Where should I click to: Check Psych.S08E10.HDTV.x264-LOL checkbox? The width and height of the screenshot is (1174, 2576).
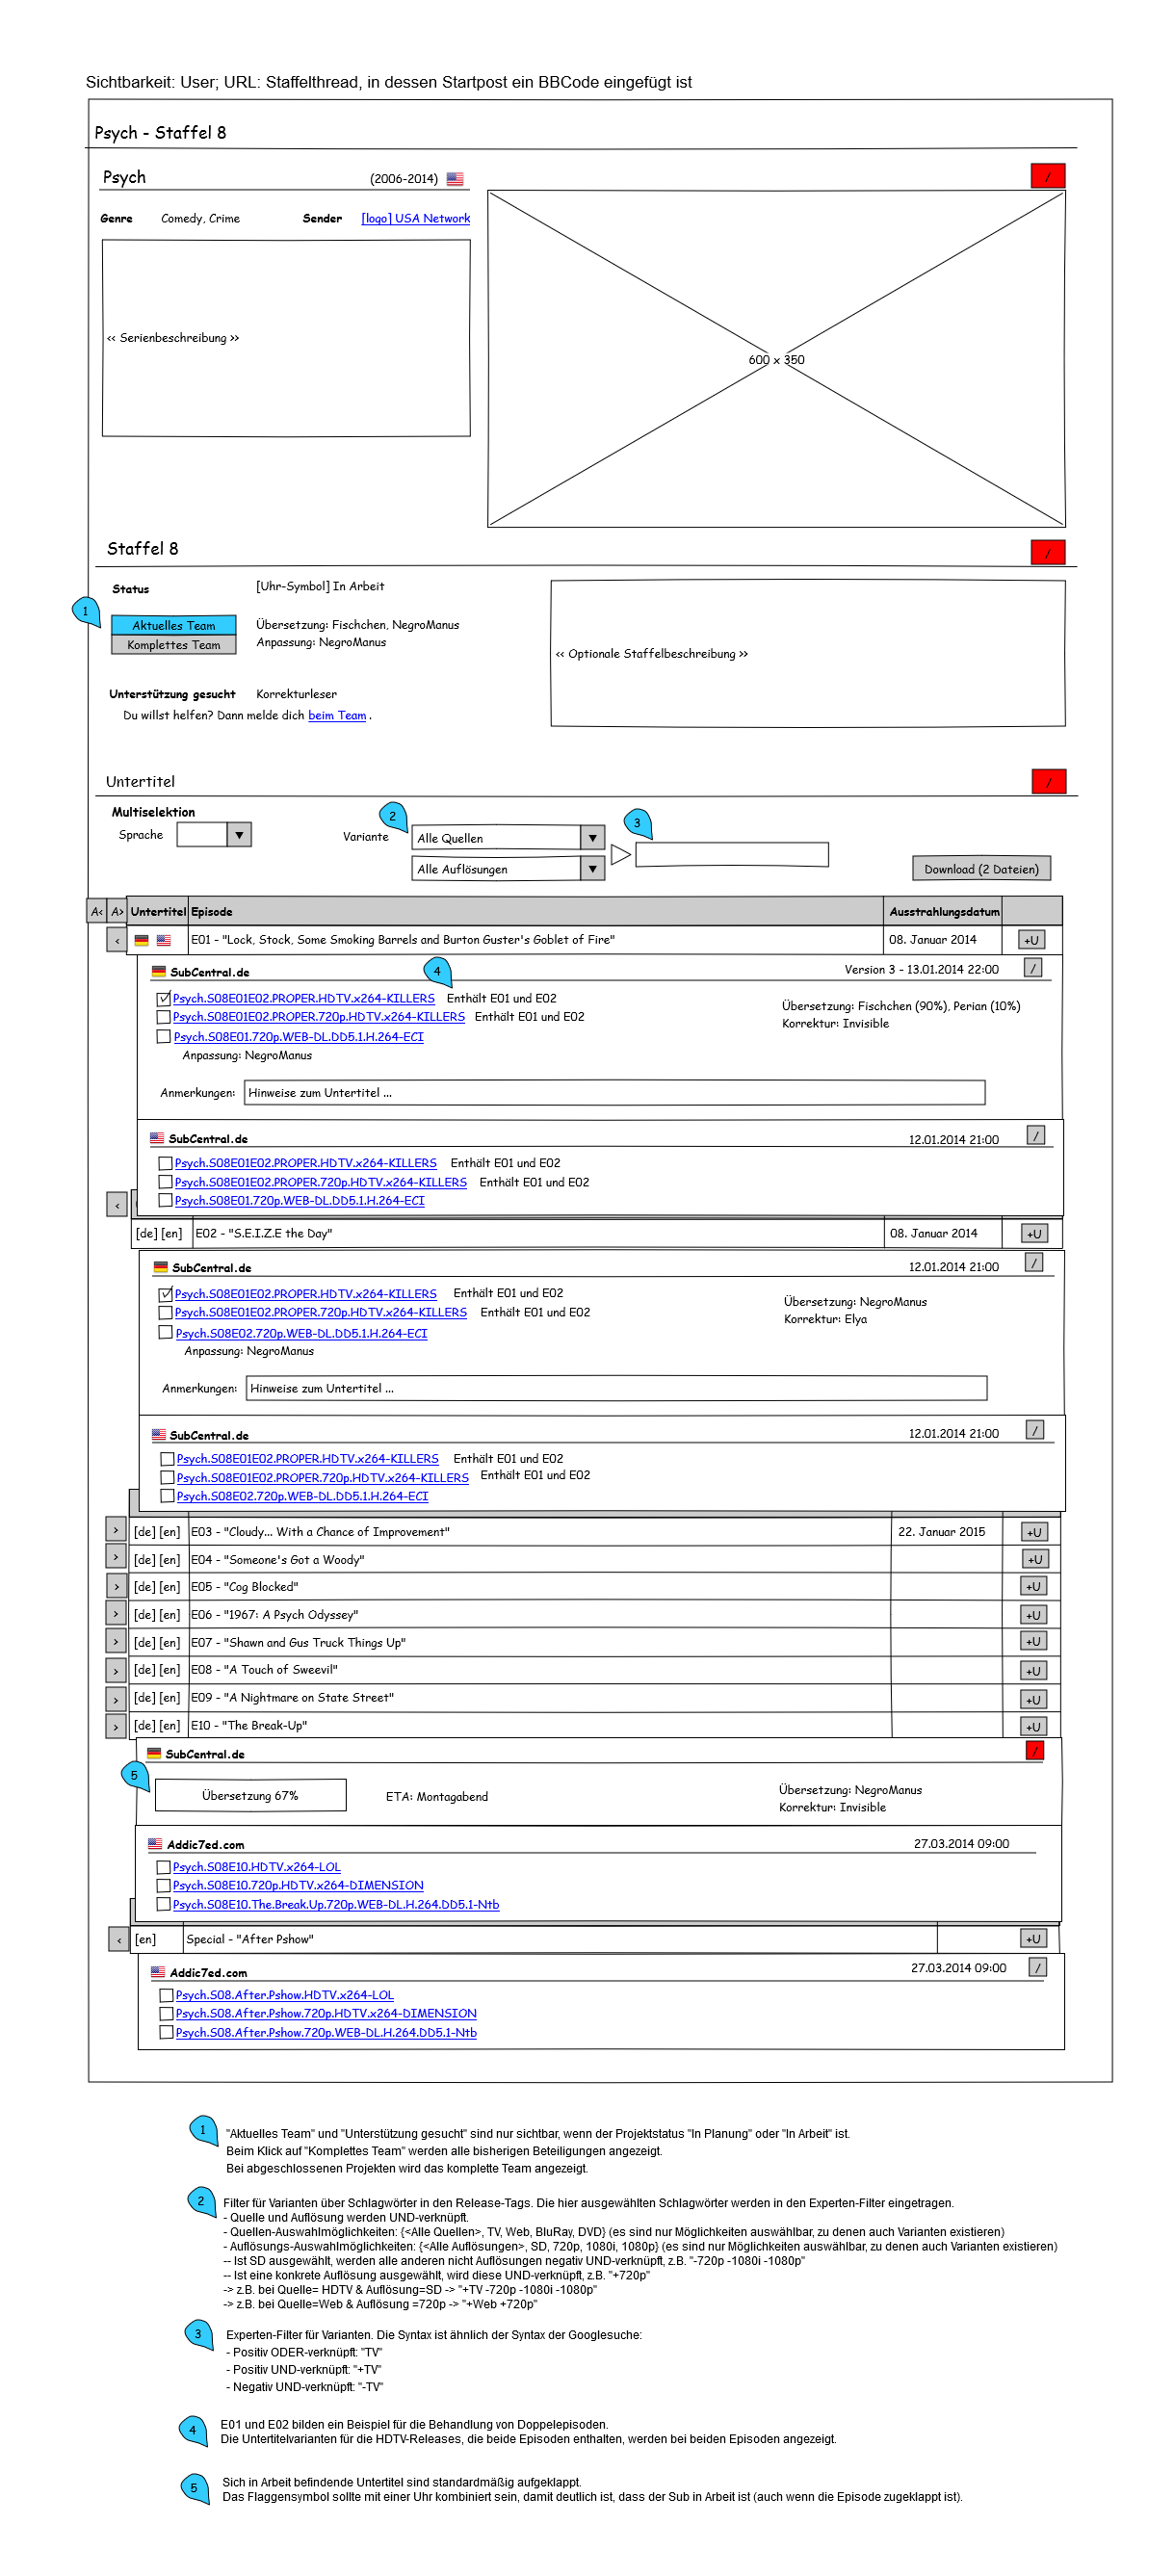tap(164, 1866)
